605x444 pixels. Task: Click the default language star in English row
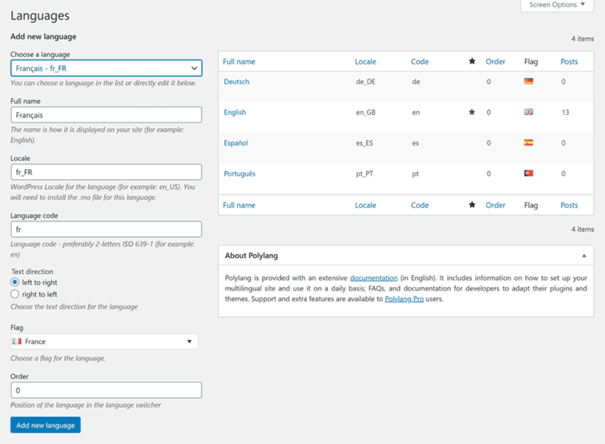[x=471, y=112]
